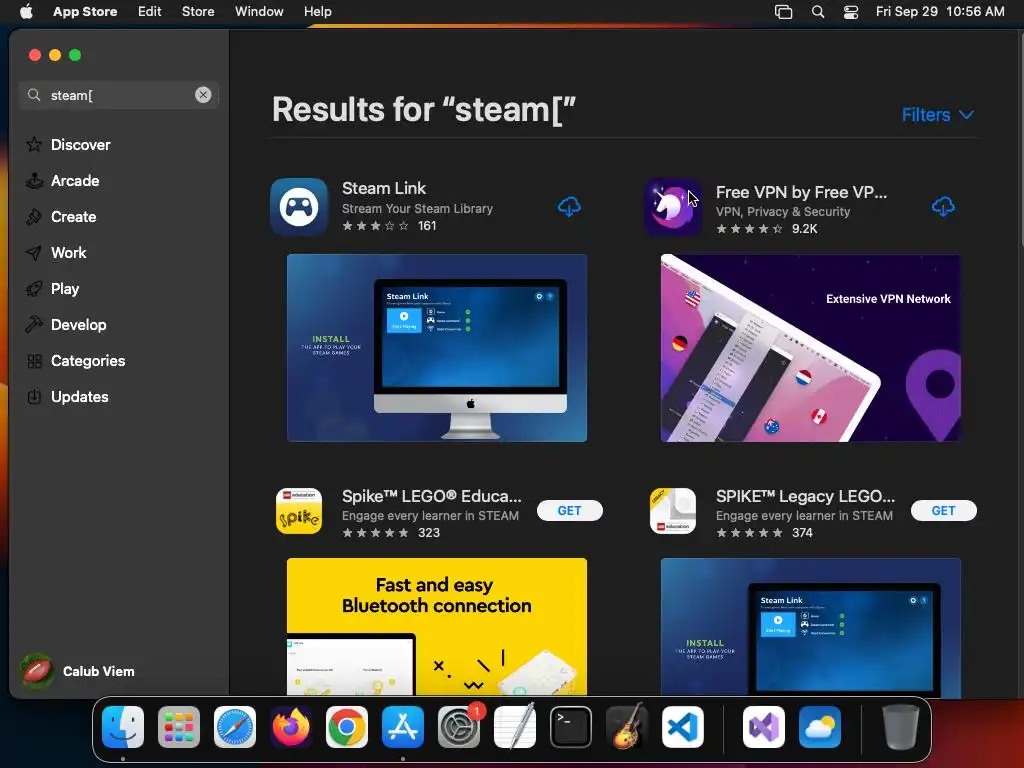This screenshot has height=768, width=1024.
Task: Open SPIKE Legacy LEGO... title link
Action: pyautogui.click(x=805, y=496)
